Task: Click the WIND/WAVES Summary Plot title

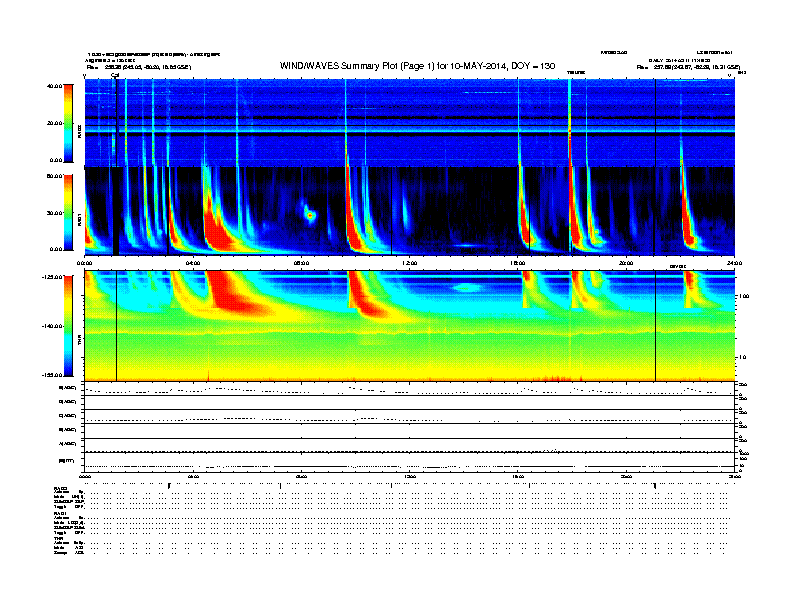Action: pyautogui.click(x=417, y=66)
